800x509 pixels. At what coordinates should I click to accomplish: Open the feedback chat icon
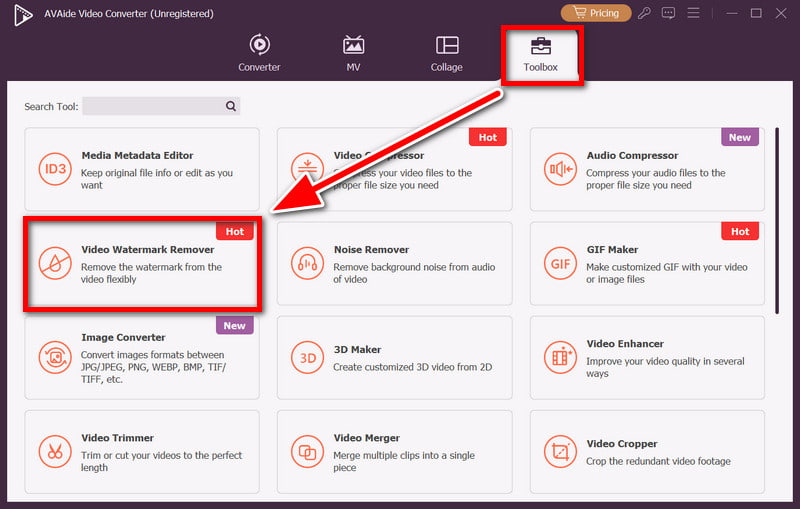click(x=668, y=13)
